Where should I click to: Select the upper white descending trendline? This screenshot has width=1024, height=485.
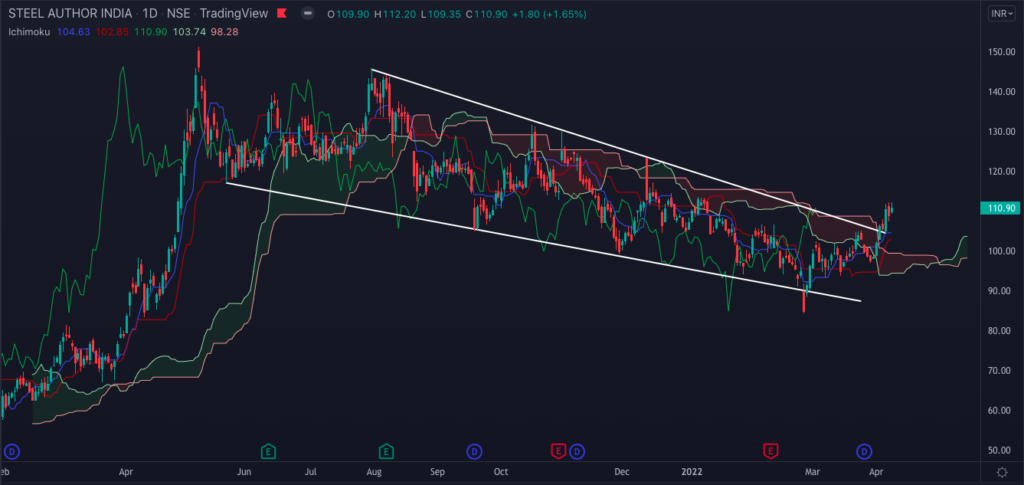(627, 150)
